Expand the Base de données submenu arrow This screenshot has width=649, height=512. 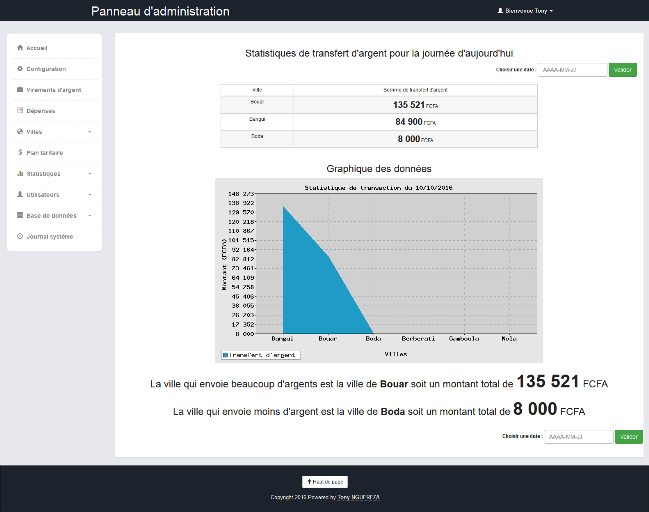tap(90, 216)
